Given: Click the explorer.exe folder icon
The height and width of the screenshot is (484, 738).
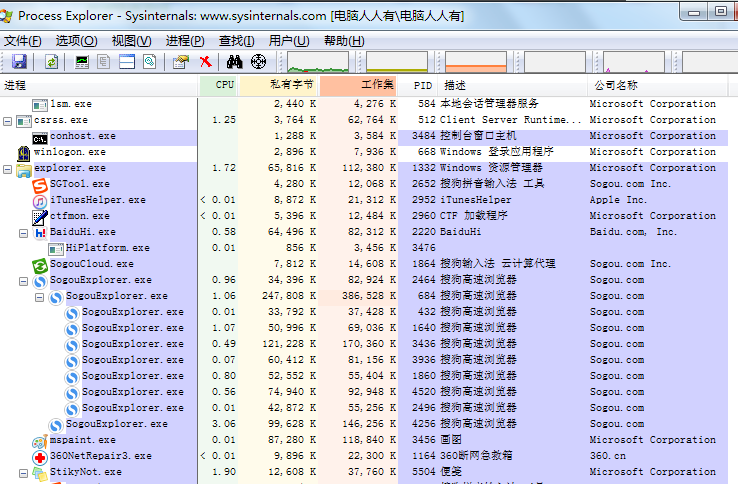Looking at the screenshot, I should [x=24, y=170].
